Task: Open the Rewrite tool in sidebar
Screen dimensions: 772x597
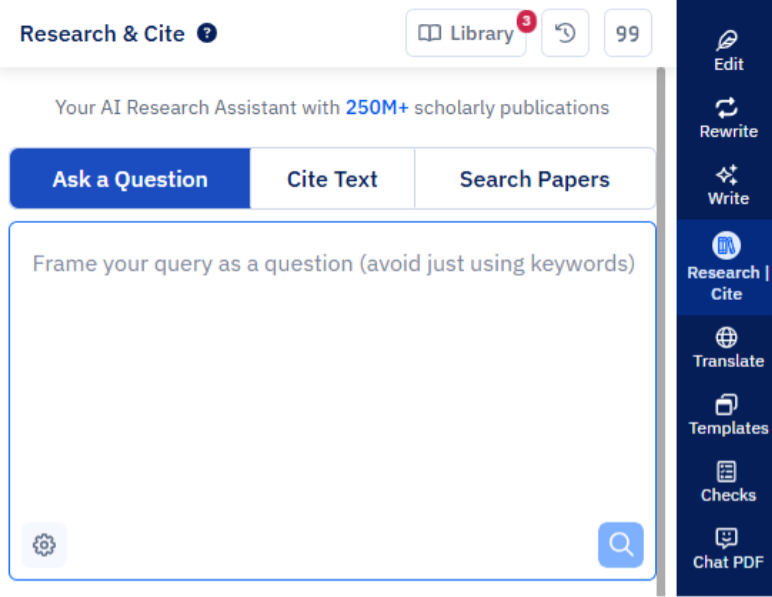Action: 728,118
